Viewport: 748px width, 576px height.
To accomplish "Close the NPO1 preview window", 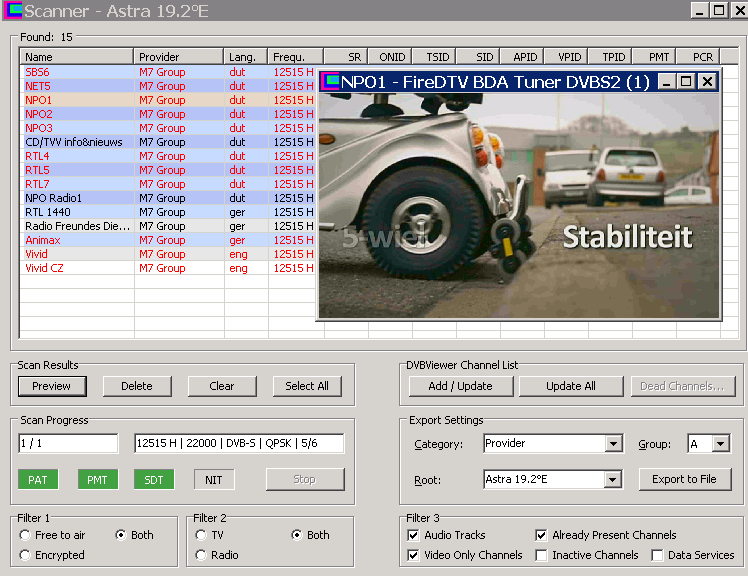I will click(x=707, y=82).
